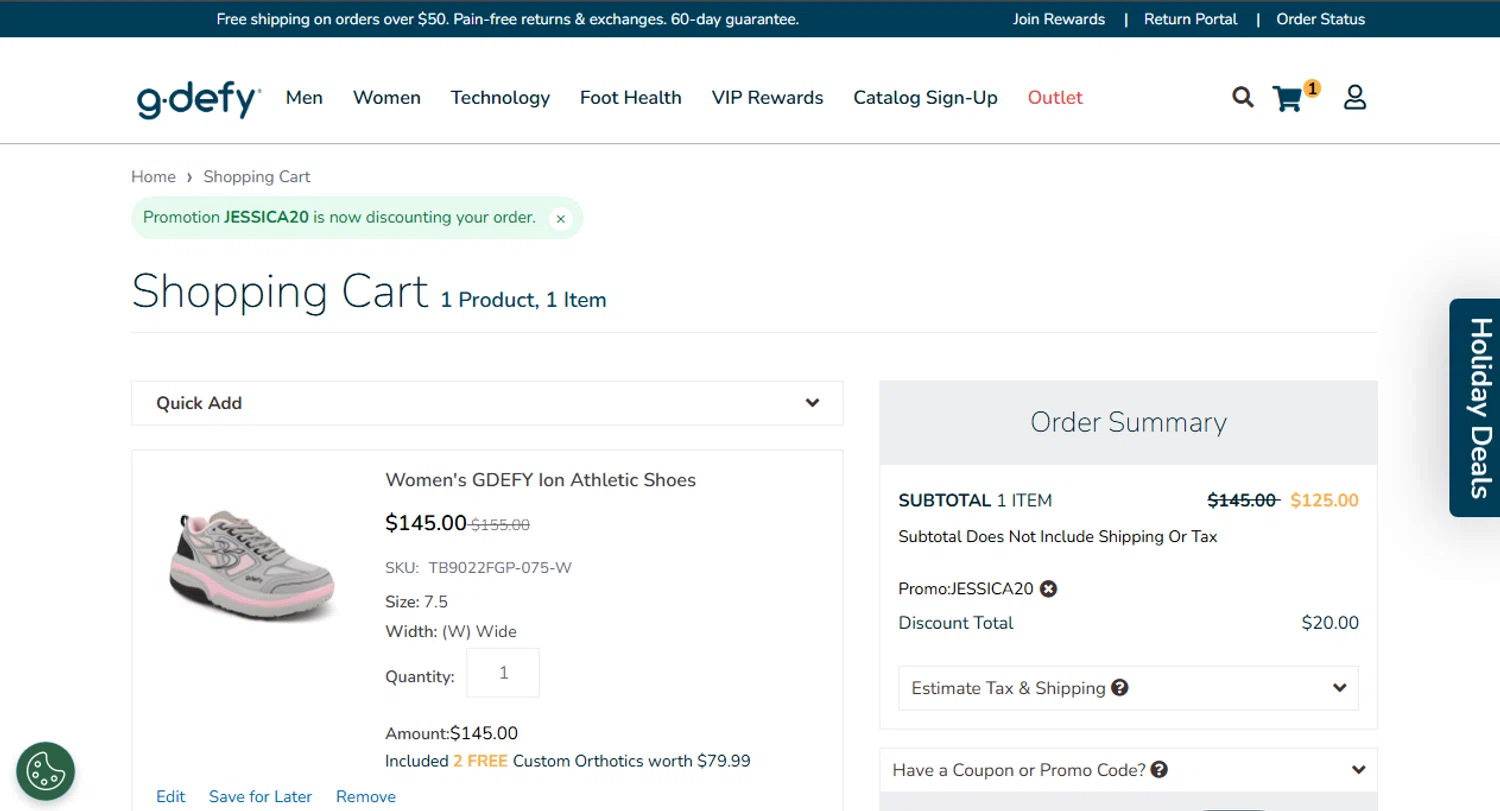Open the Holiday Deals side tab
1500x811 pixels.
click(x=1475, y=407)
